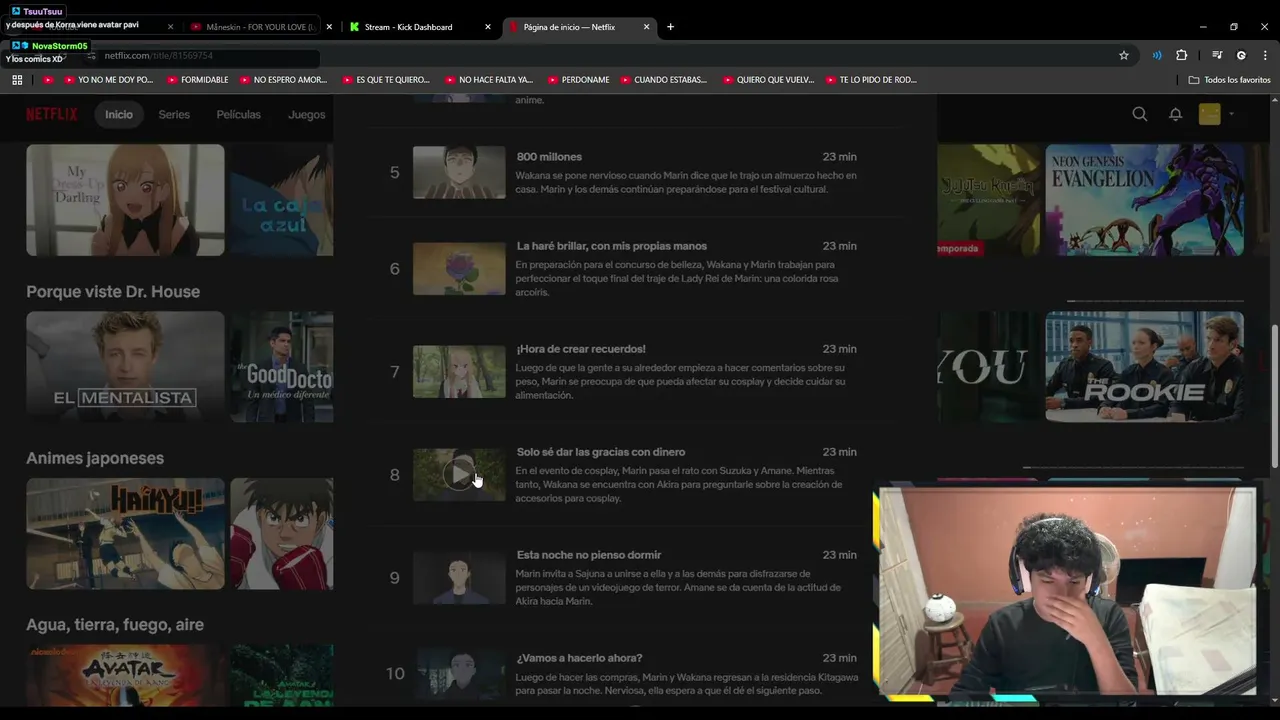
Task: Play episode 8 using play button overlay
Action: point(459,475)
